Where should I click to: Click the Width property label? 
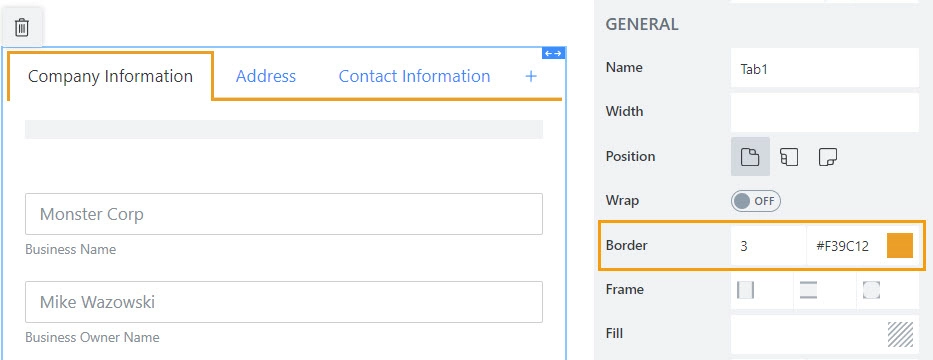pos(624,111)
